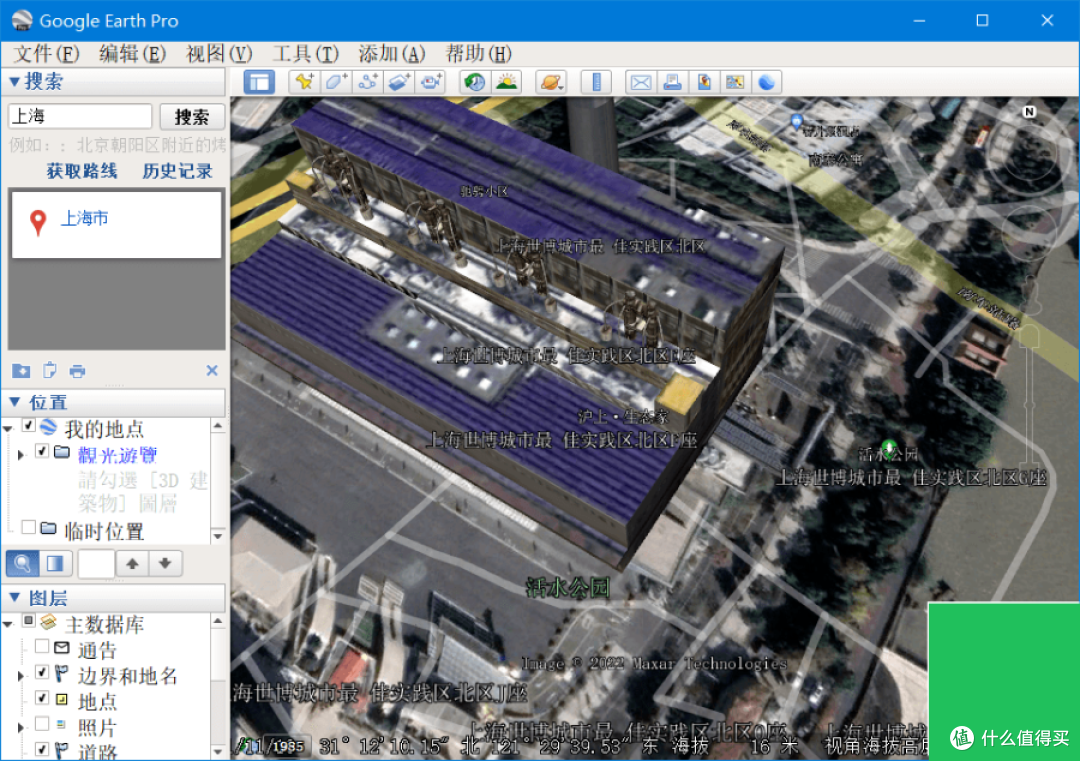Save image of the current view
The height and width of the screenshot is (761, 1080).
point(703,83)
